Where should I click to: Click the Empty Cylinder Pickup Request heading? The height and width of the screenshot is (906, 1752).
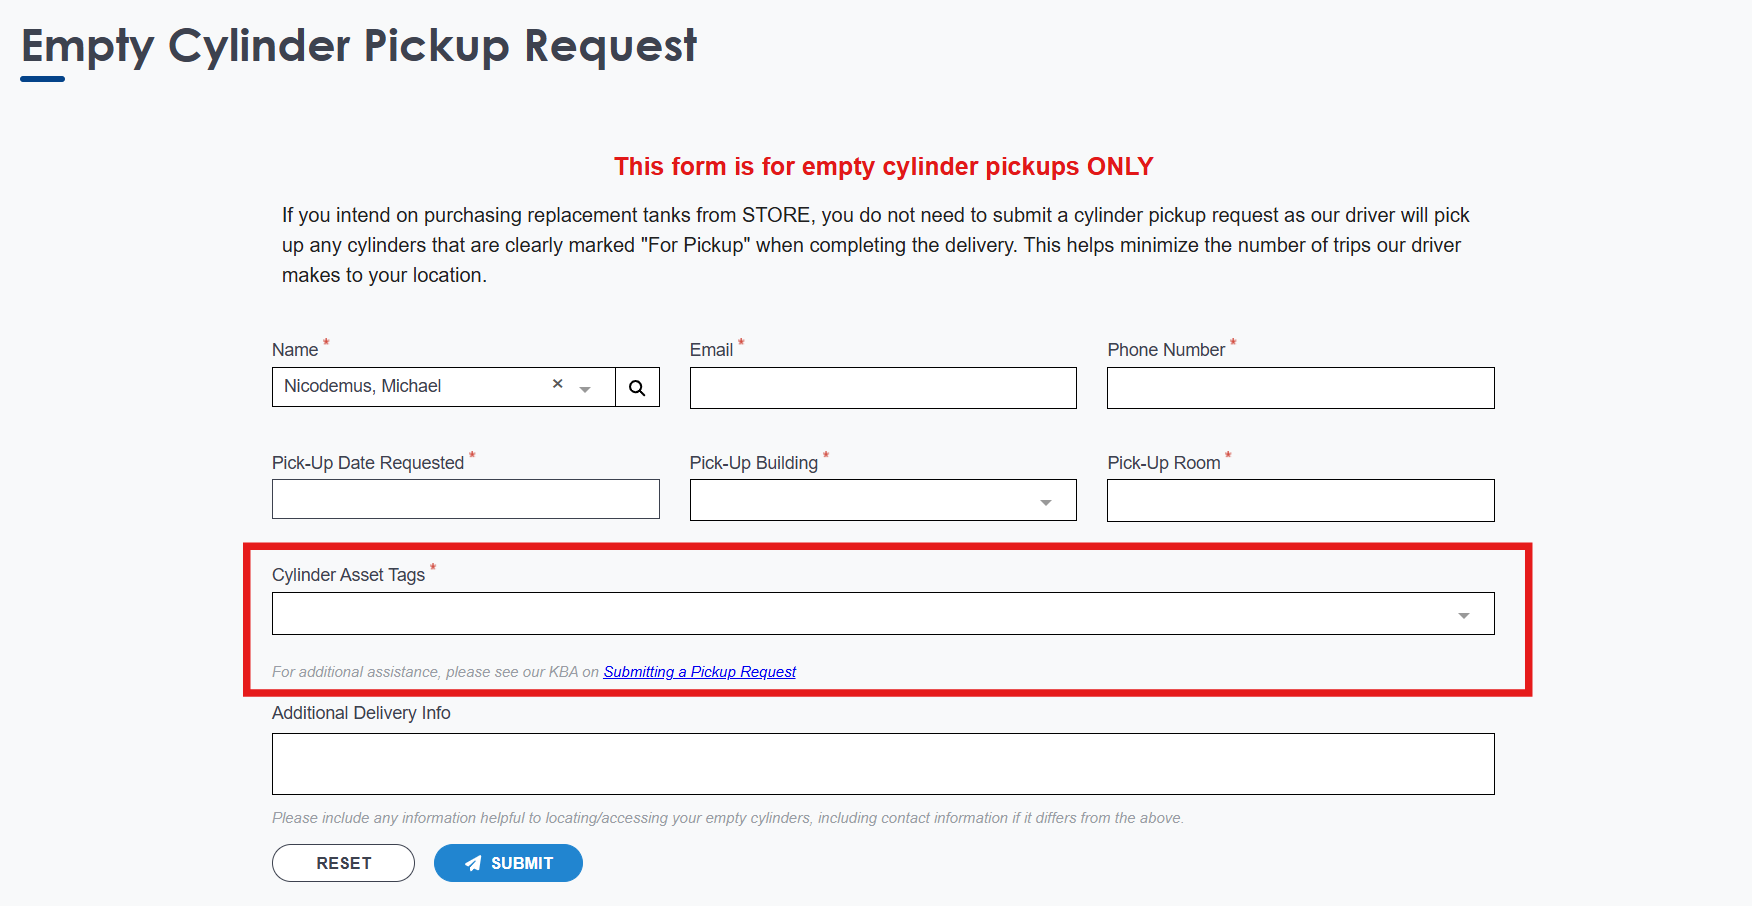pyautogui.click(x=359, y=46)
